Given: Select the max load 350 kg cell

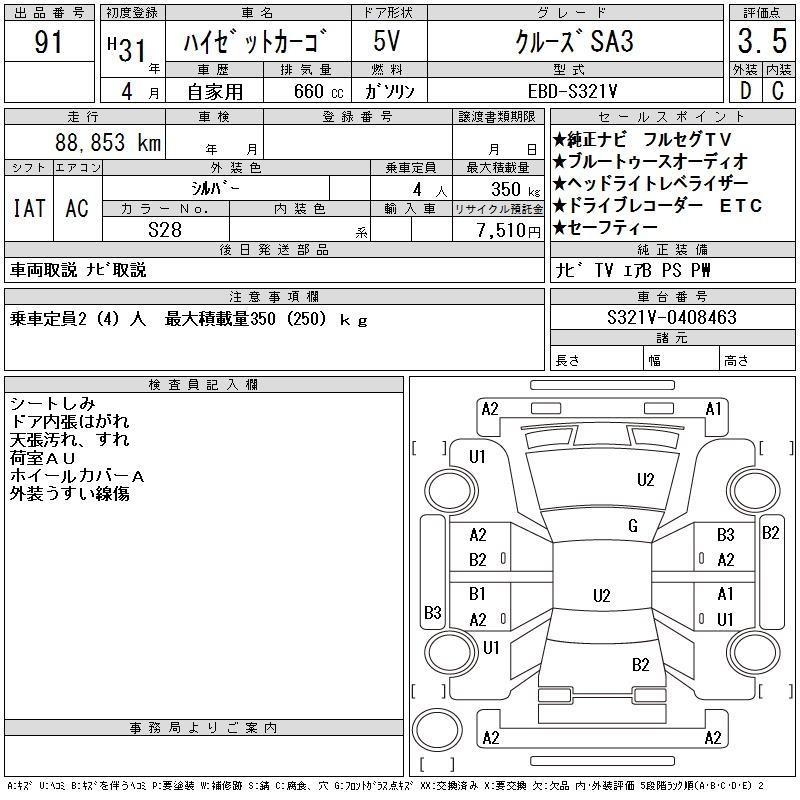Looking at the screenshot, I should click(x=498, y=189).
